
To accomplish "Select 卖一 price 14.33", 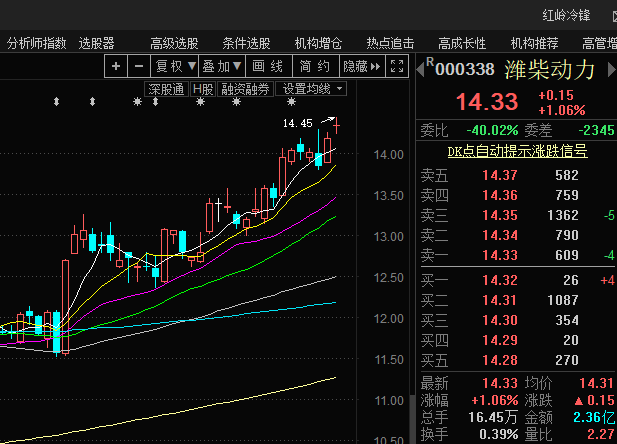I will coord(500,255).
